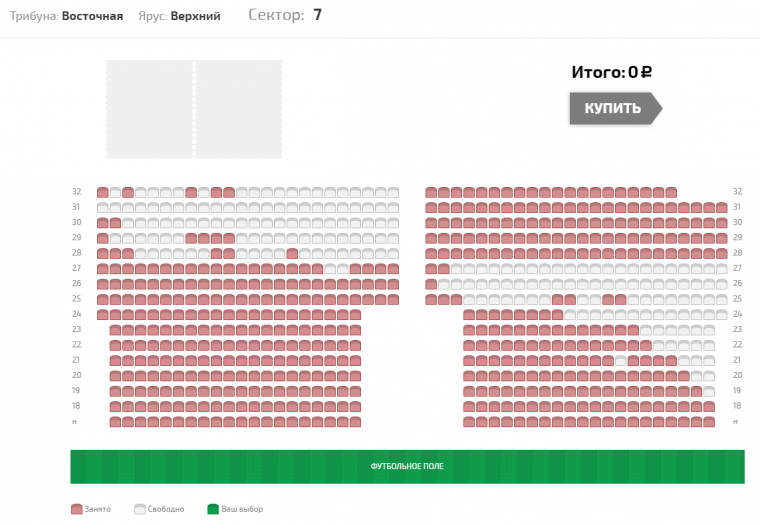760x525 pixels.
Task: Click the Занято legend seat icon
Action: pyautogui.click(x=77, y=509)
